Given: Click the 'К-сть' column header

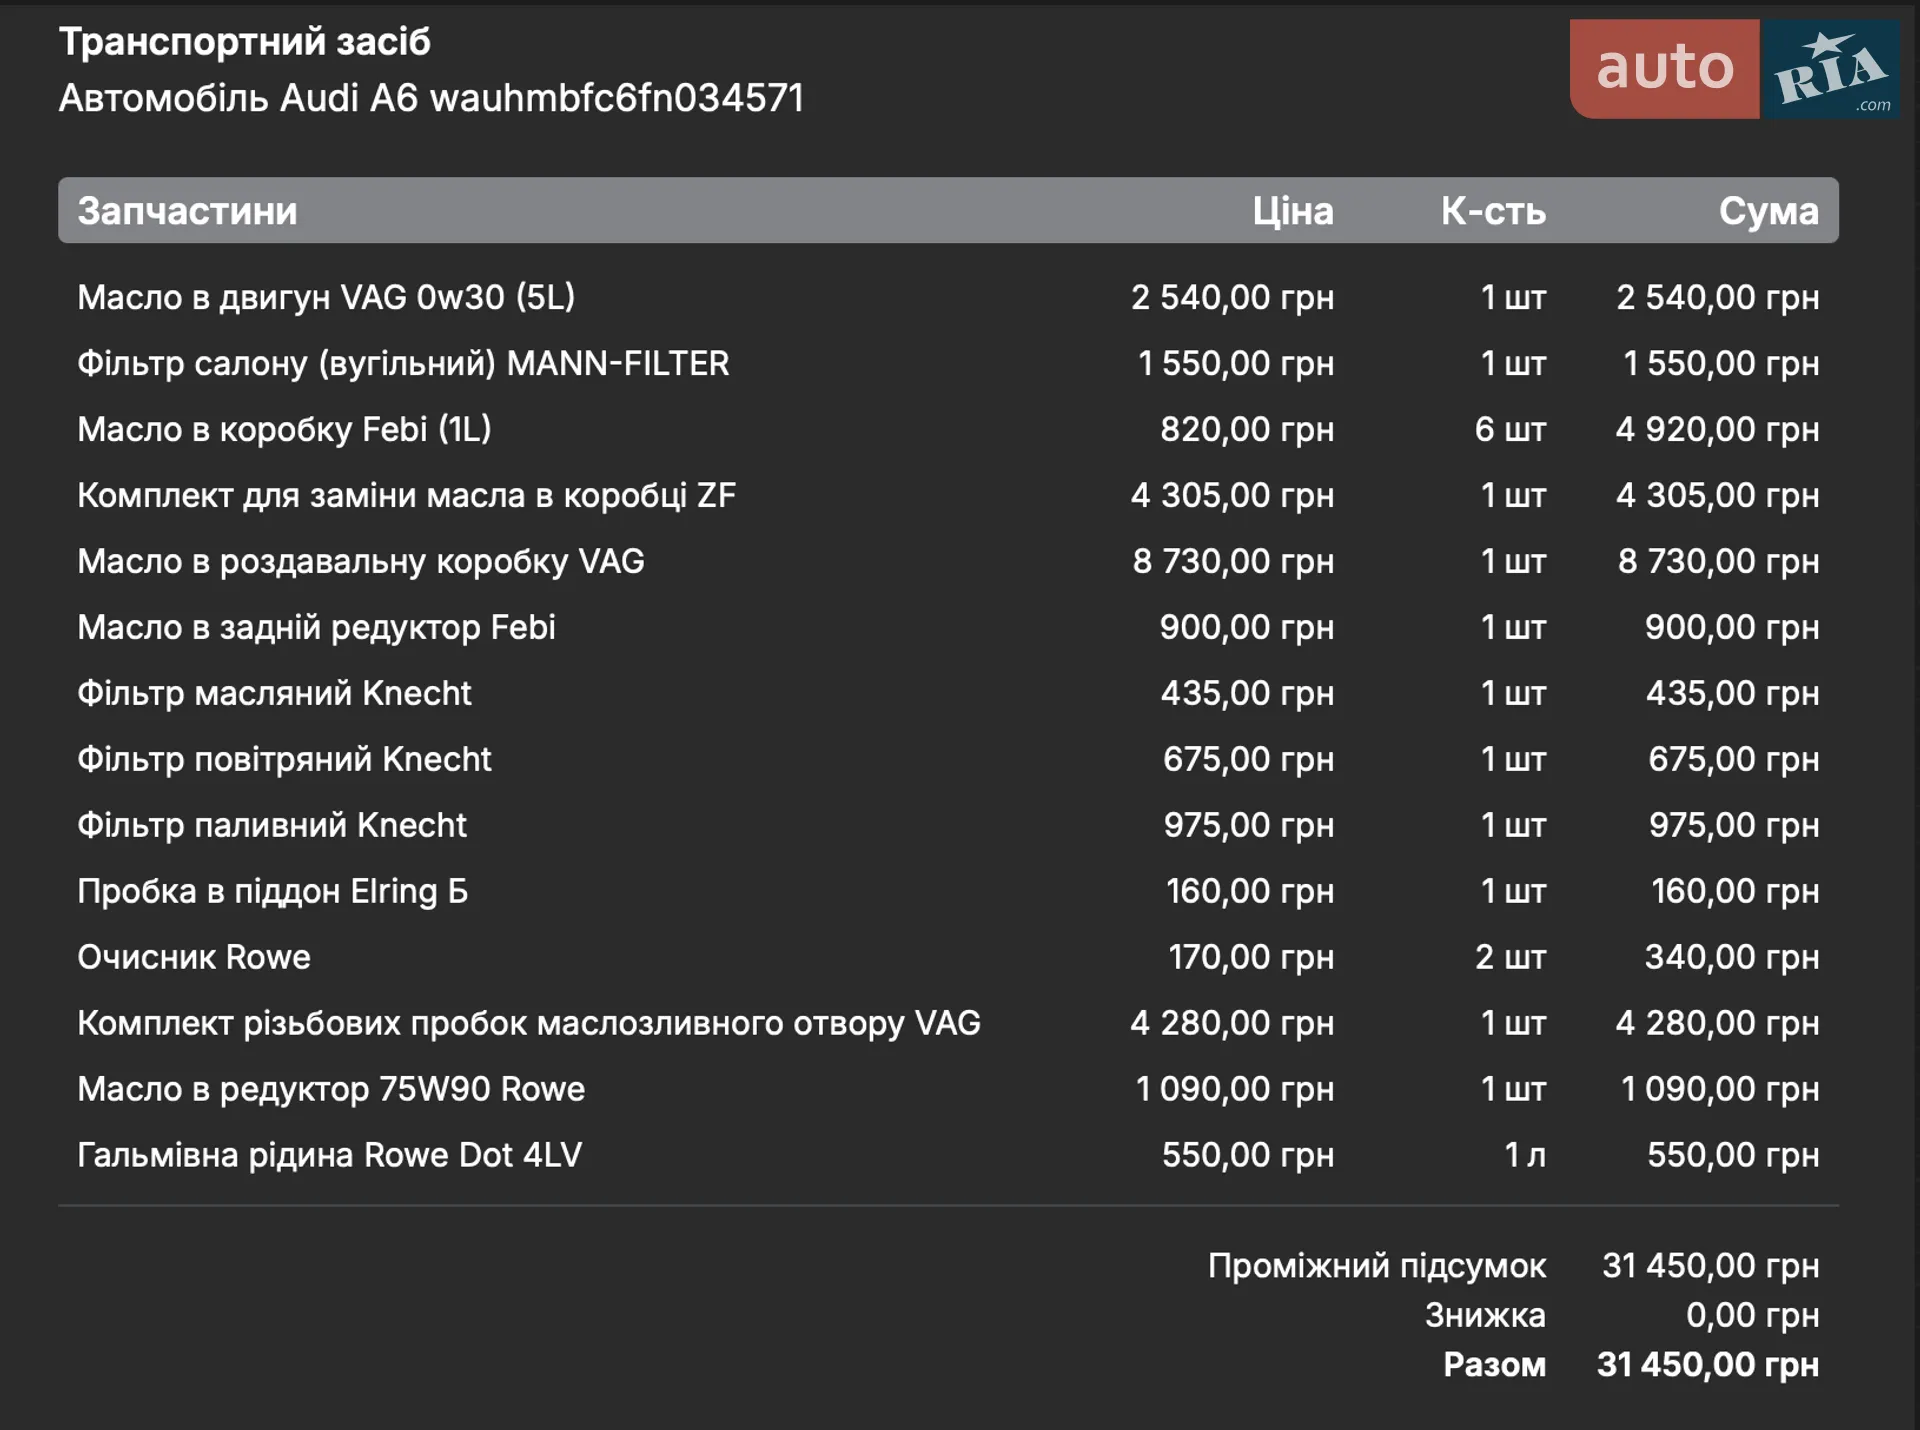Looking at the screenshot, I should point(1493,211).
